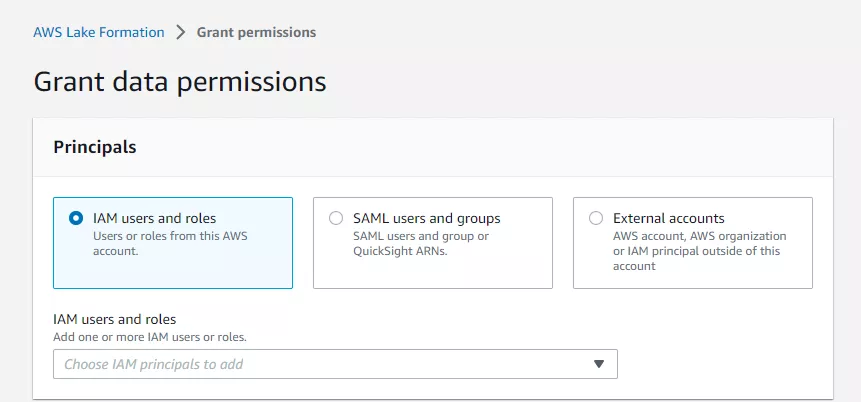The image size is (861, 402).
Task: Click the Grant permissions breadcrumb item
Action: [256, 32]
